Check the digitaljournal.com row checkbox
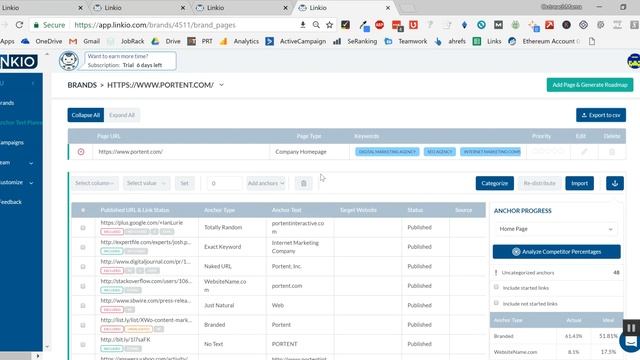 click(x=83, y=267)
